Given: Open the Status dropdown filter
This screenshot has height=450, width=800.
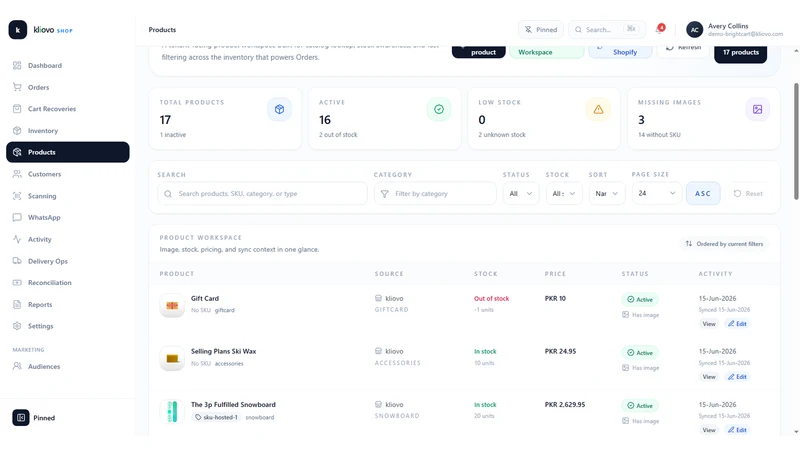Looking at the screenshot, I should (520, 193).
